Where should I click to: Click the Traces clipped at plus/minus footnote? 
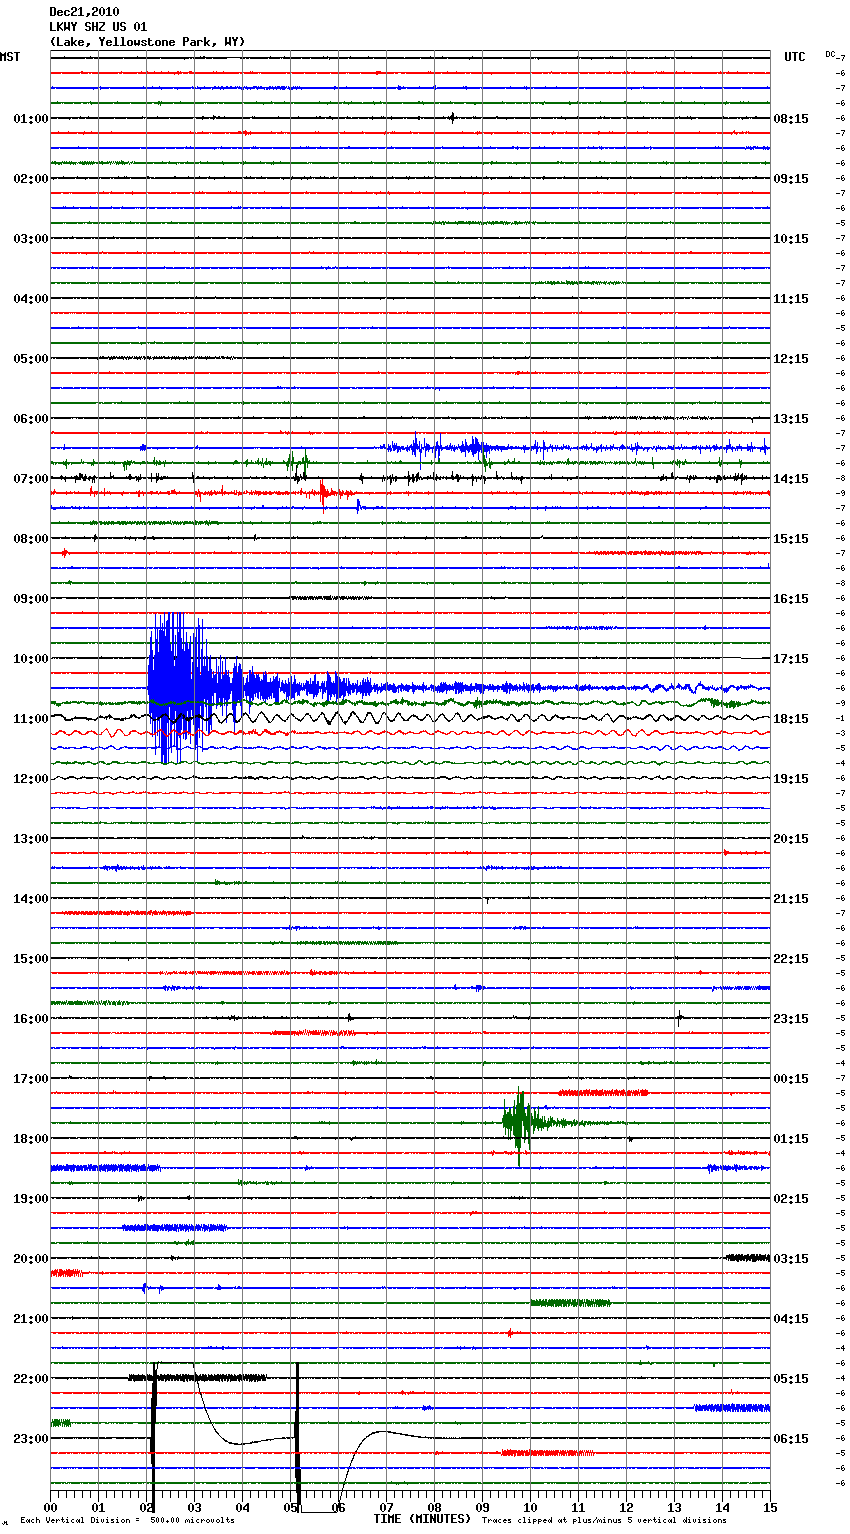tap(604, 1521)
